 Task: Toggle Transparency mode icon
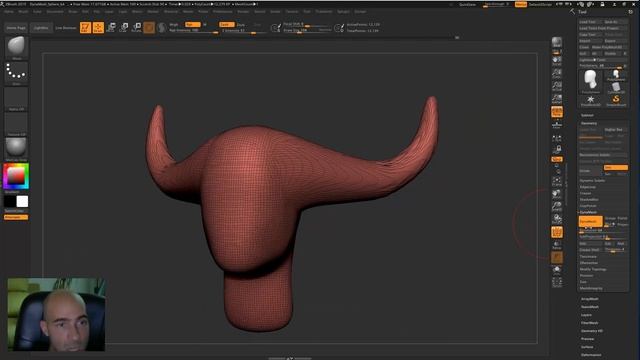(x=557, y=245)
